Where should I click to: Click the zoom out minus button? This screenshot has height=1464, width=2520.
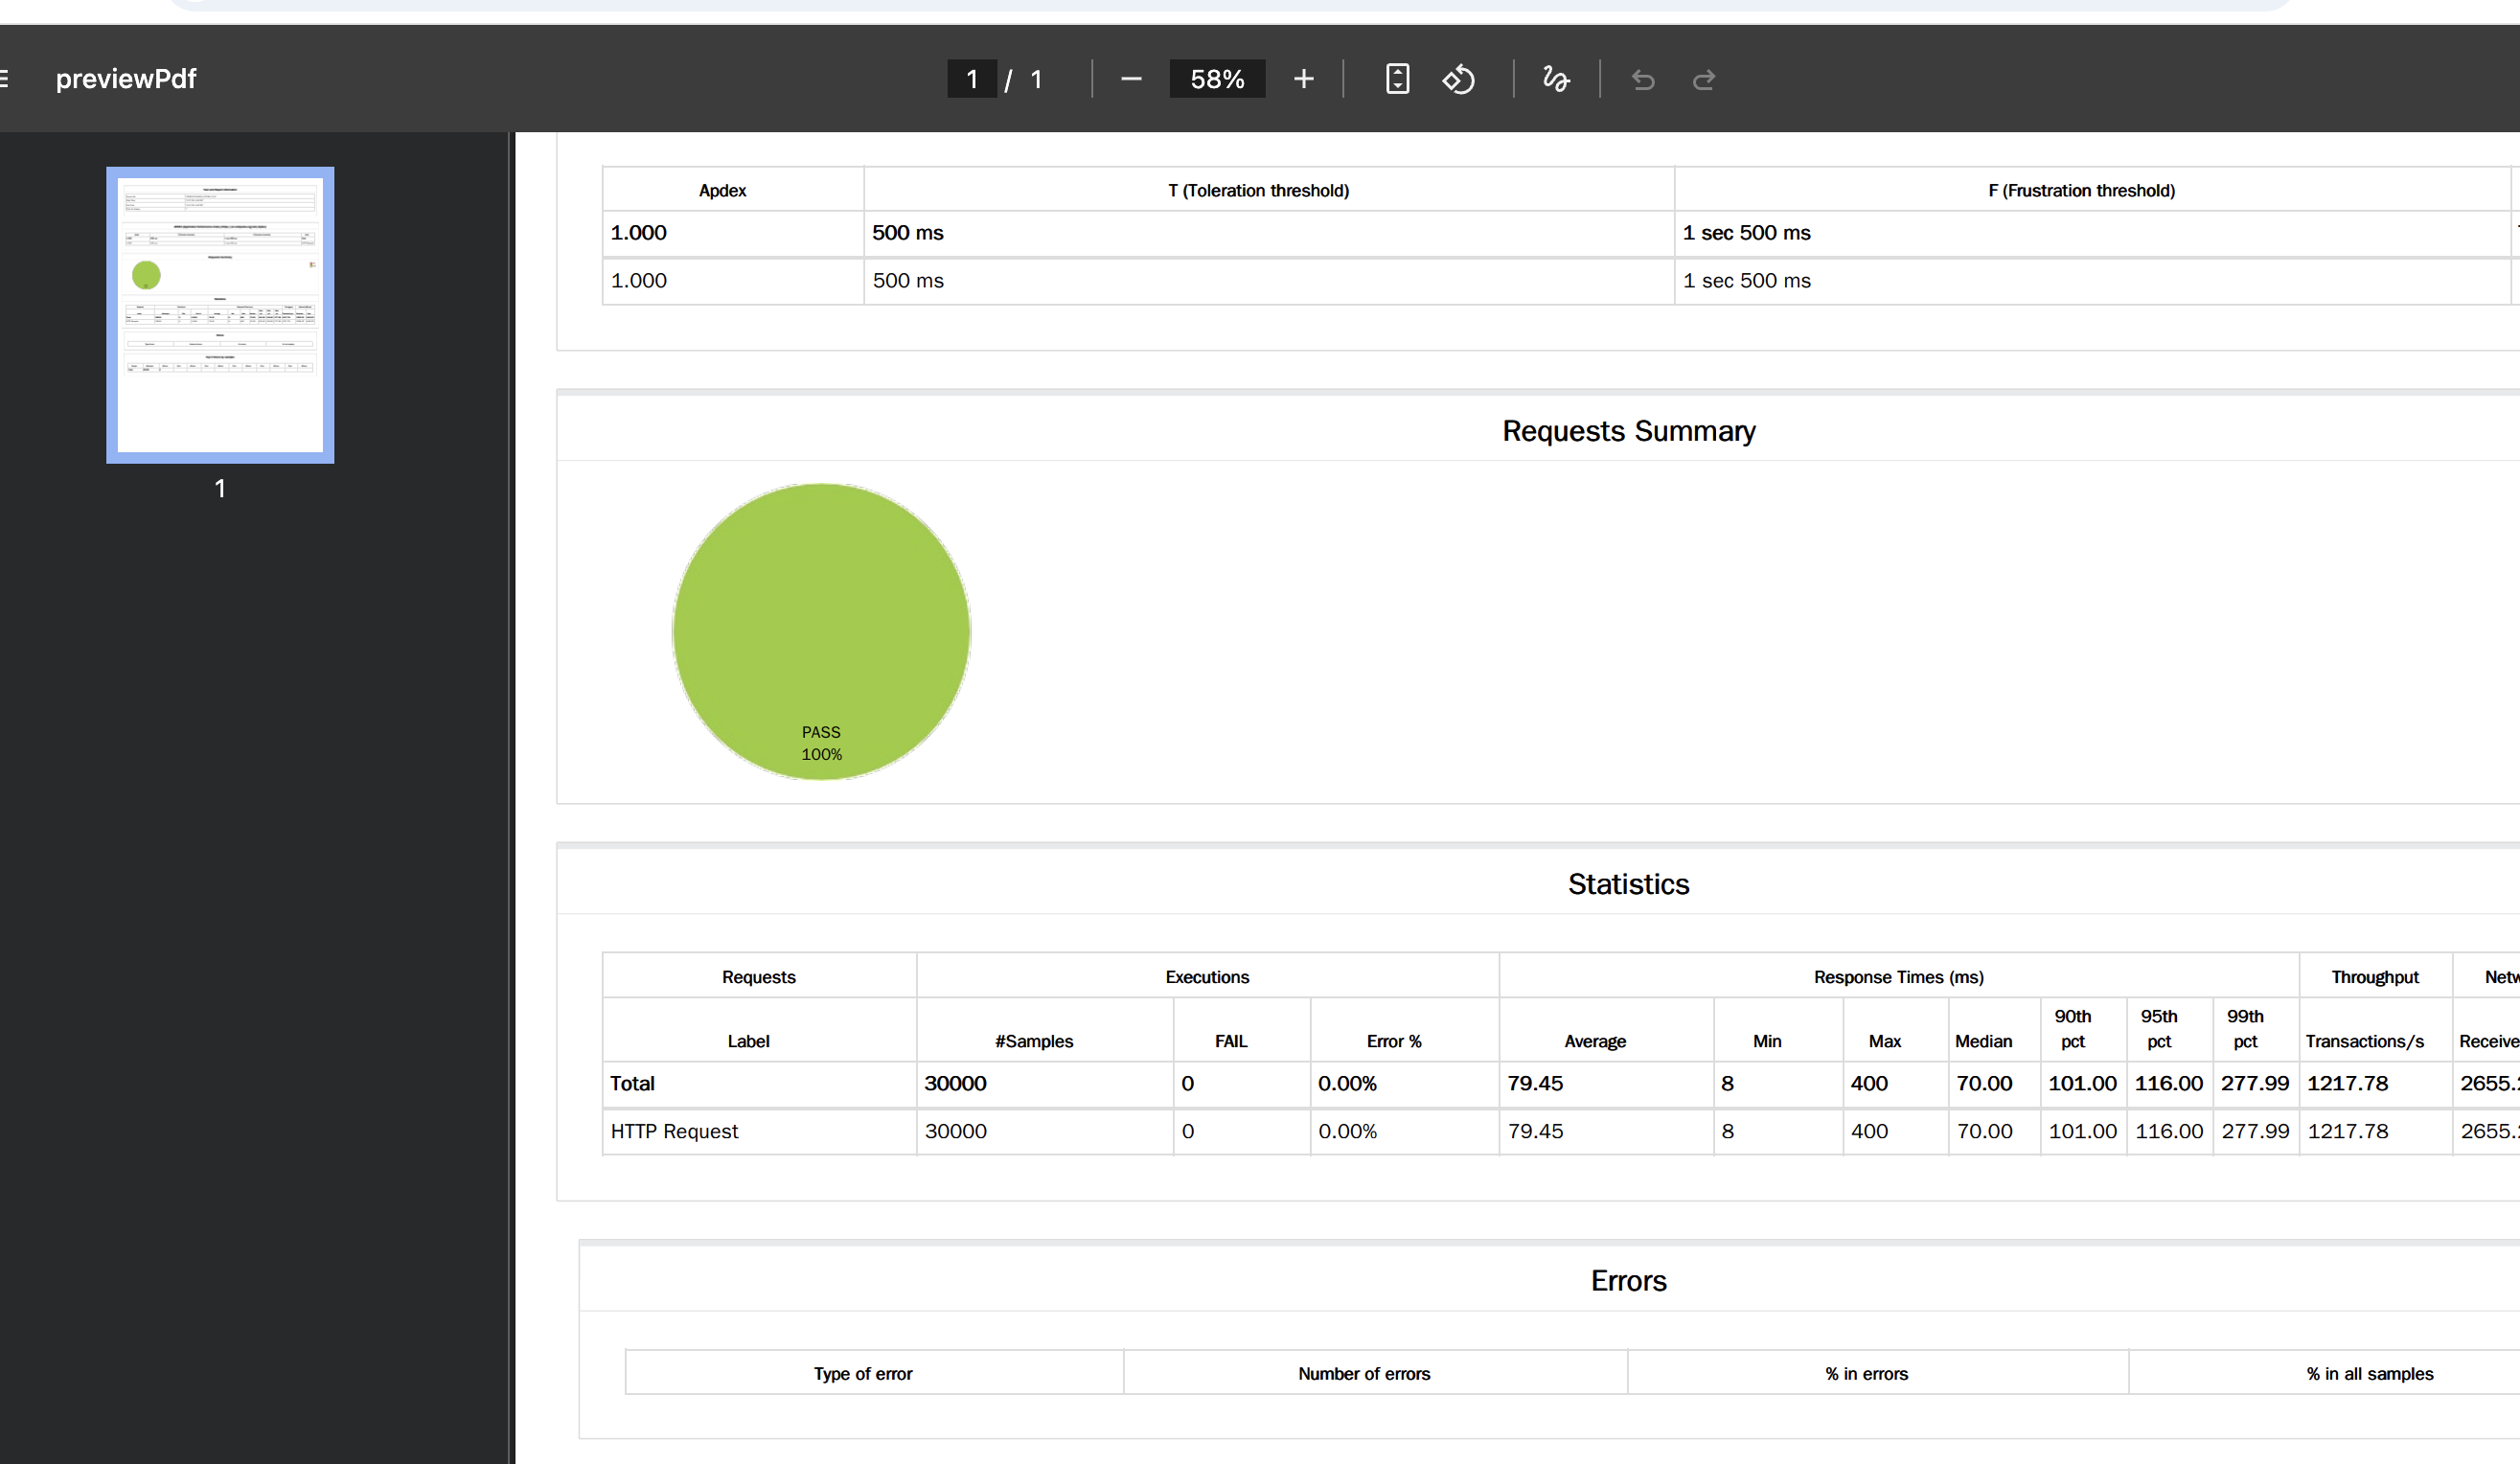[1131, 79]
